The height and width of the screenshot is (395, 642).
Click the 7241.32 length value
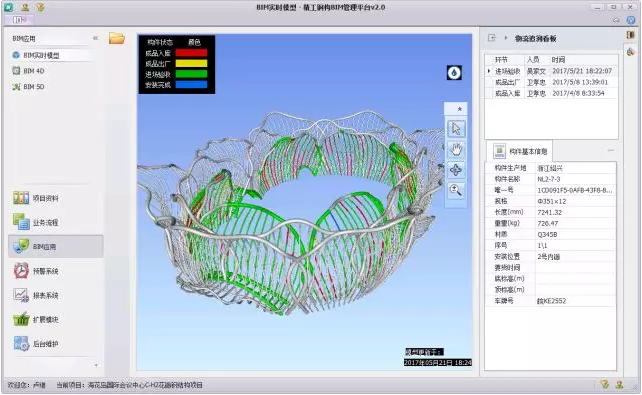point(549,212)
